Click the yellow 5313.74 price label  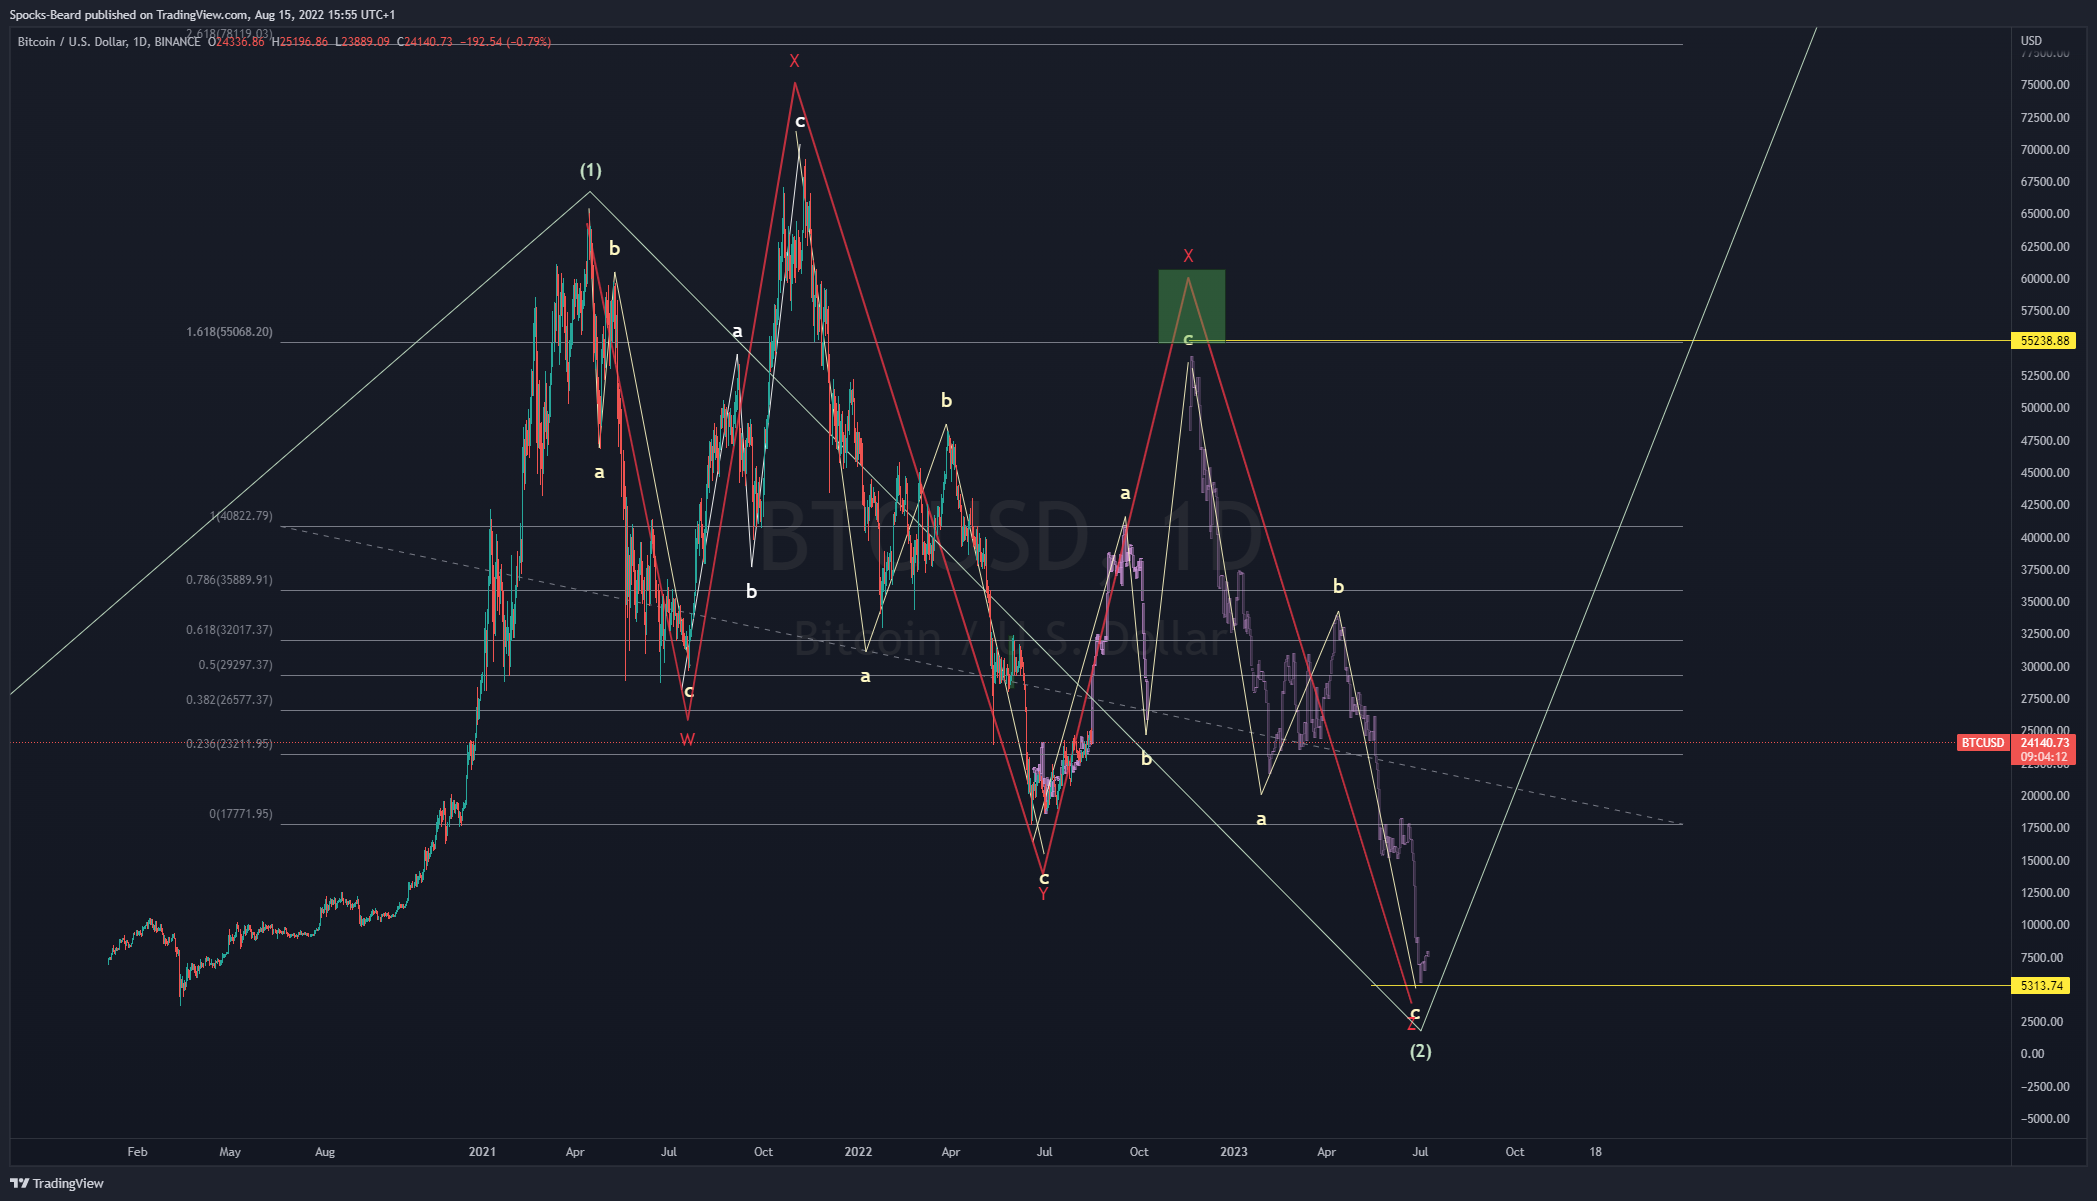[2040, 986]
